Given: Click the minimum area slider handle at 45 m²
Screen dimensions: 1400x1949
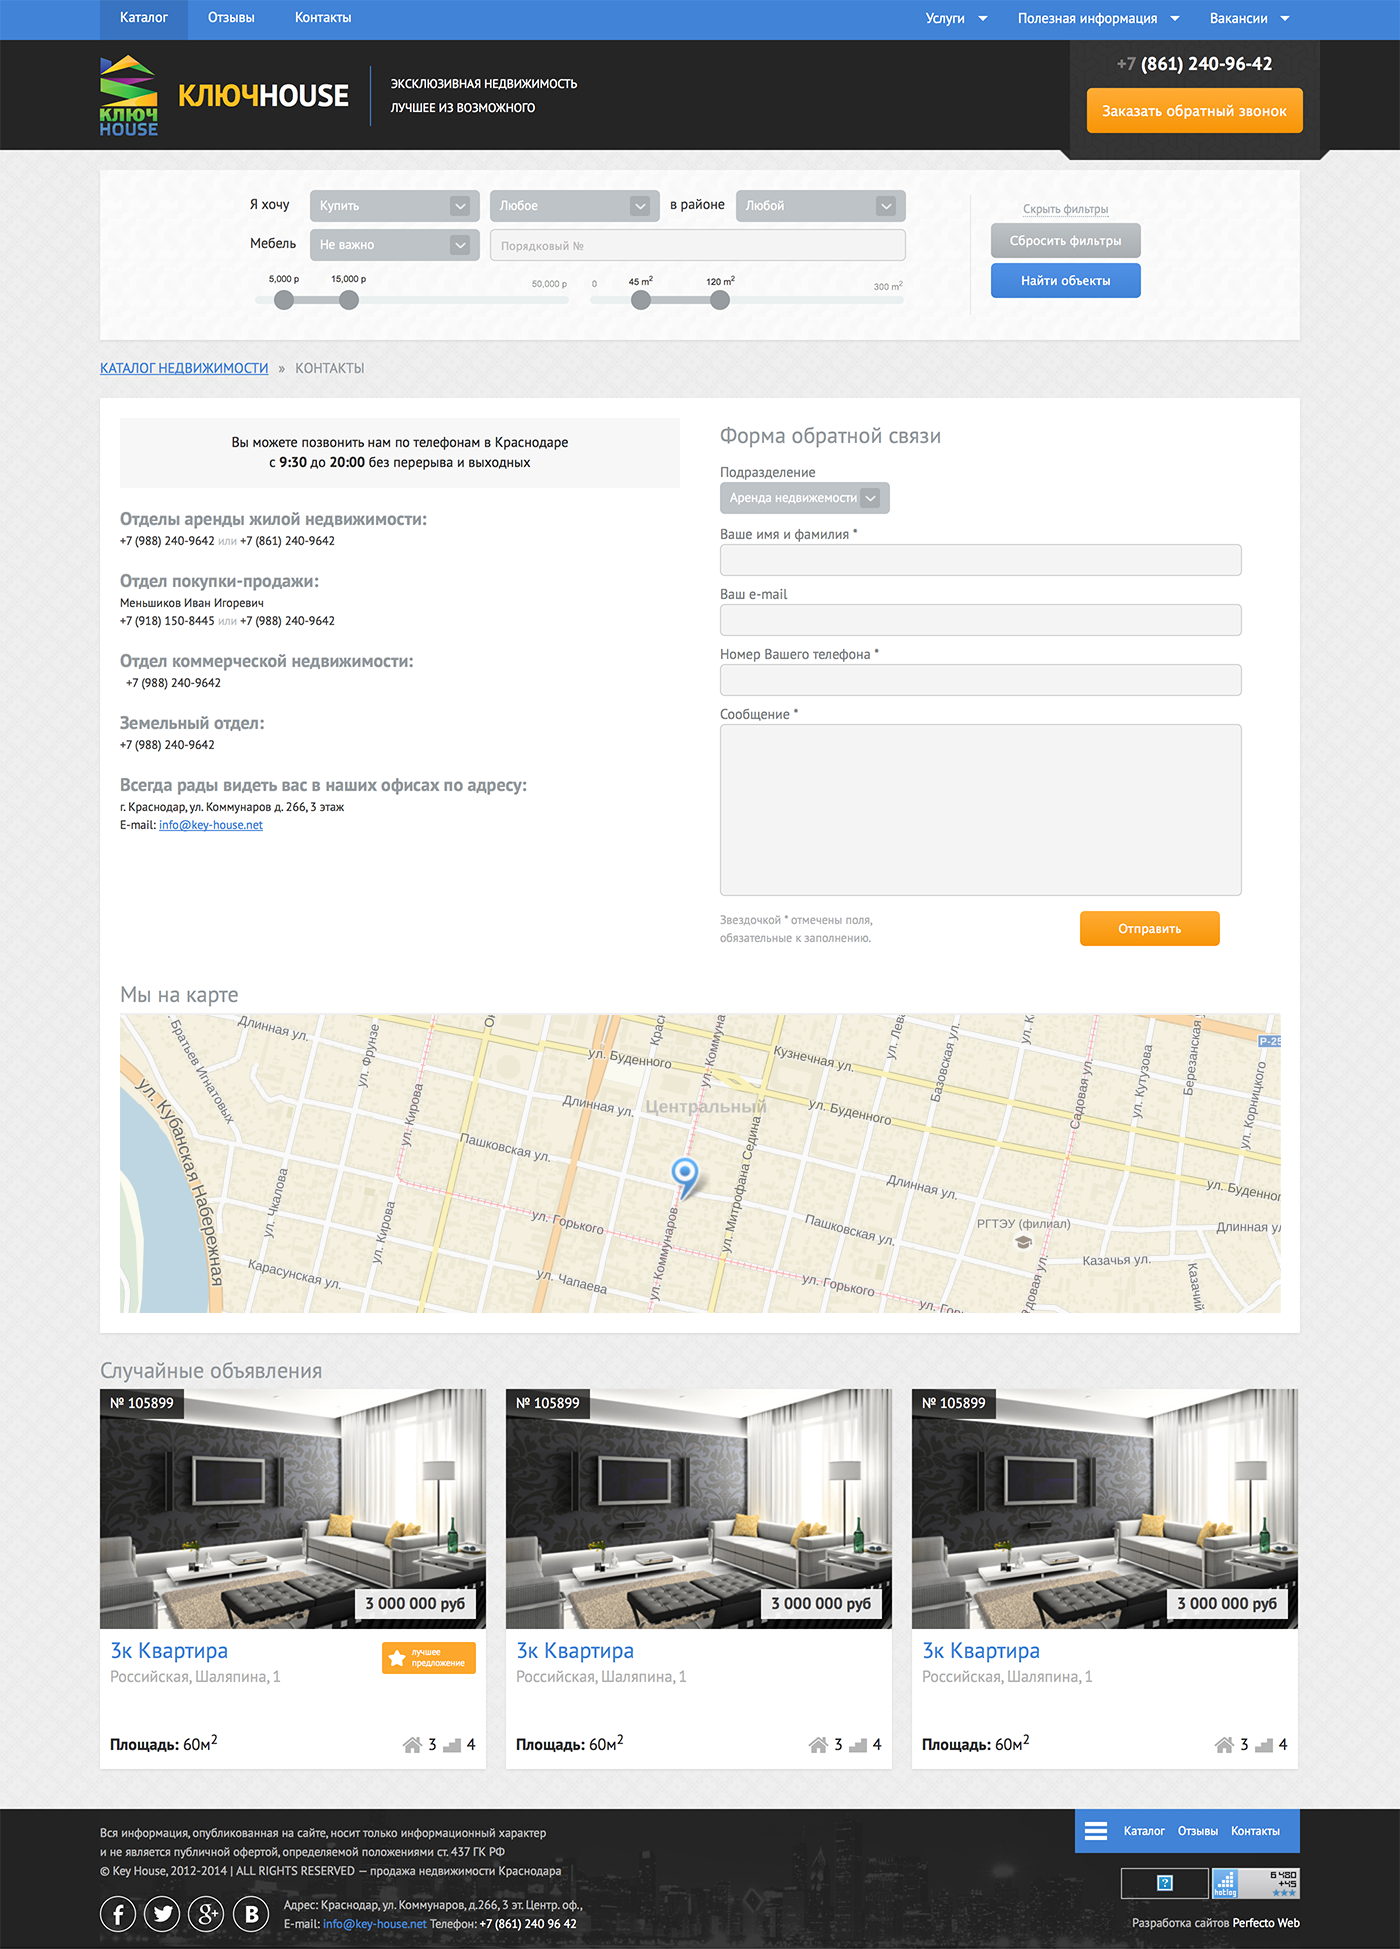Looking at the screenshot, I should click(x=641, y=300).
